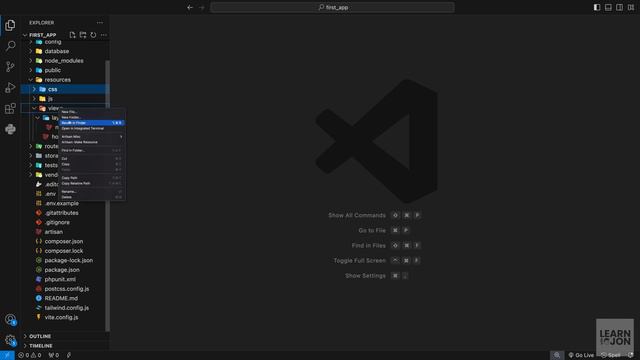Choose Delete from the context menu

(x=92, y=197)
